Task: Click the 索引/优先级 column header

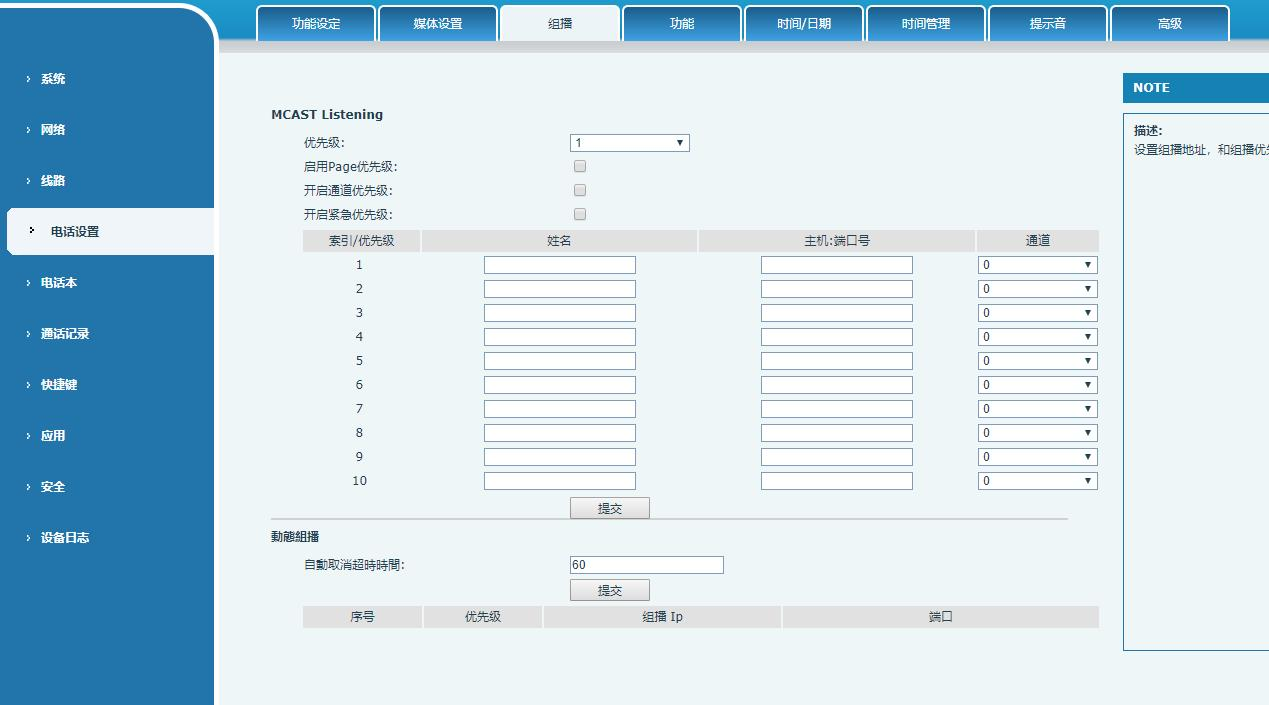Action: 361,241
